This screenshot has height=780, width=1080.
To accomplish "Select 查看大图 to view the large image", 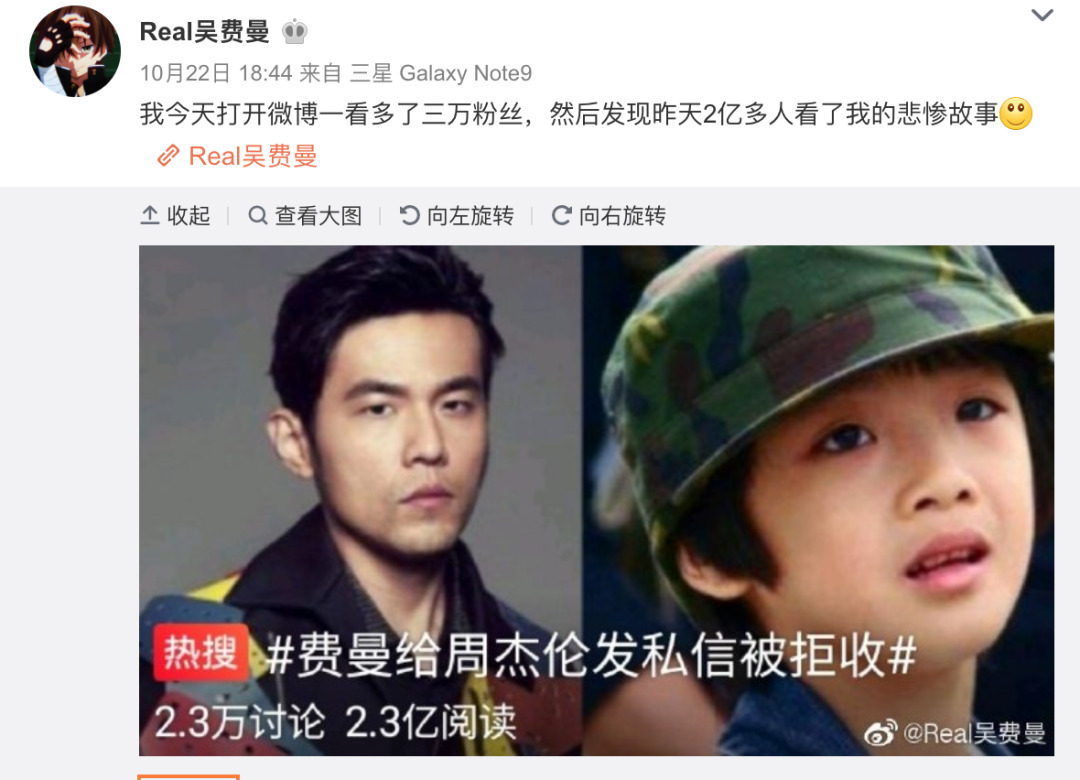I will [305, 216].
